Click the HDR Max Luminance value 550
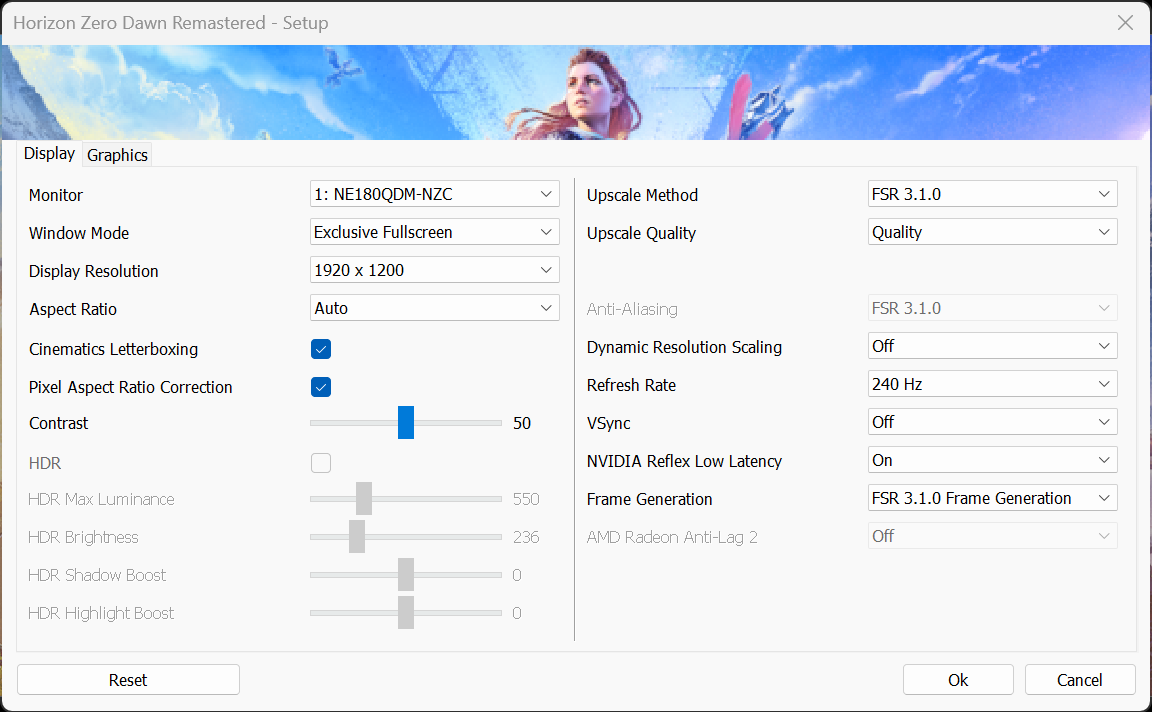The width and height of the screenshot is (1152, 712). tap(526, 500)
